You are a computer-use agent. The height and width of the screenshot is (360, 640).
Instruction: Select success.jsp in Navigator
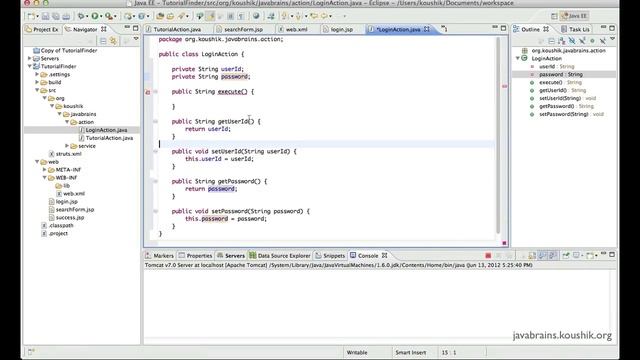point(70,218)
